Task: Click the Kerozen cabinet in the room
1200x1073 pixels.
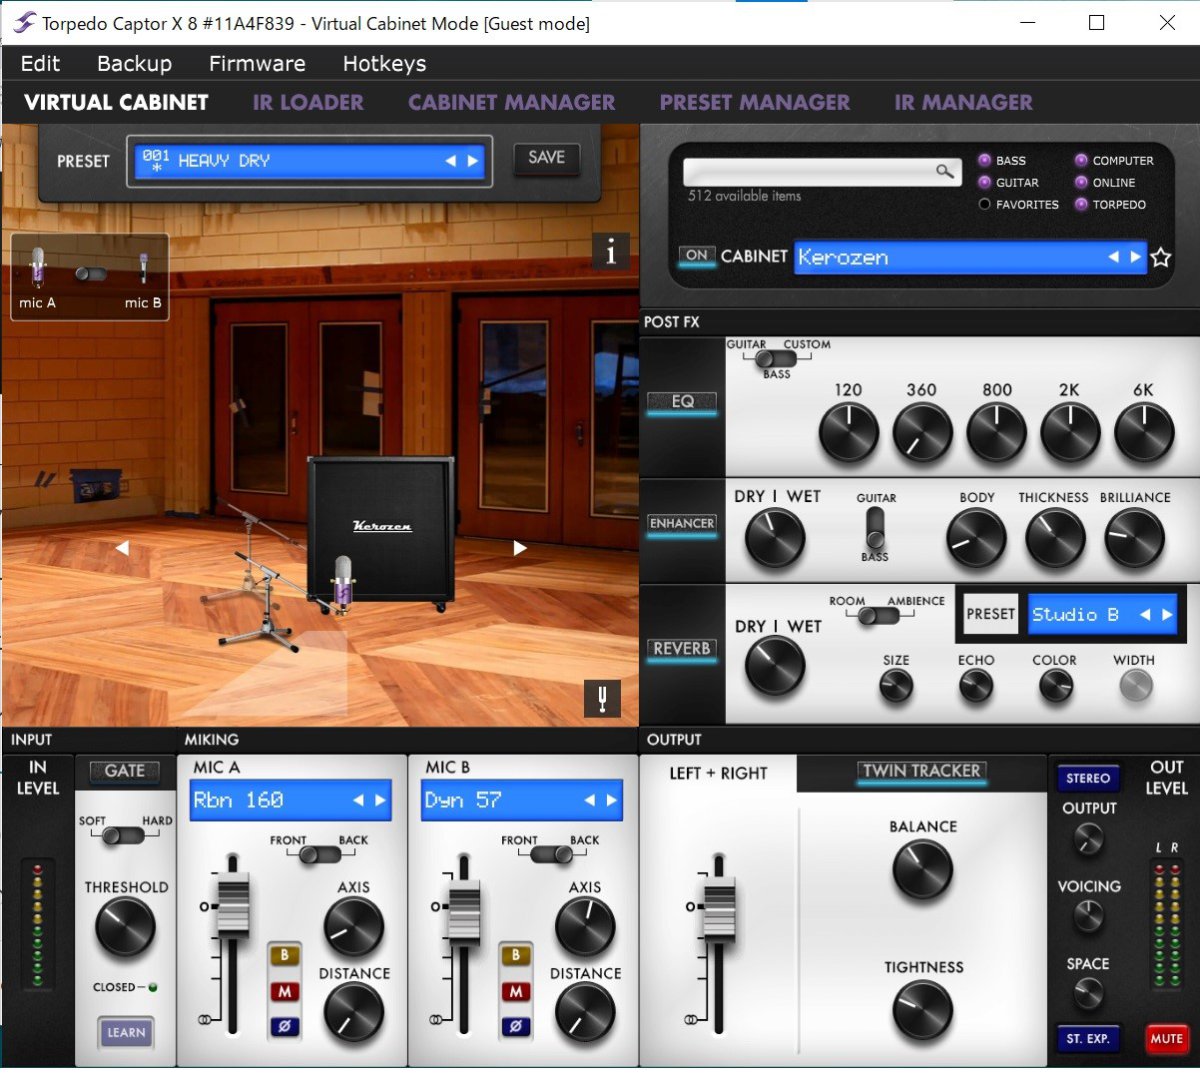Action: (x=380, y=530)
